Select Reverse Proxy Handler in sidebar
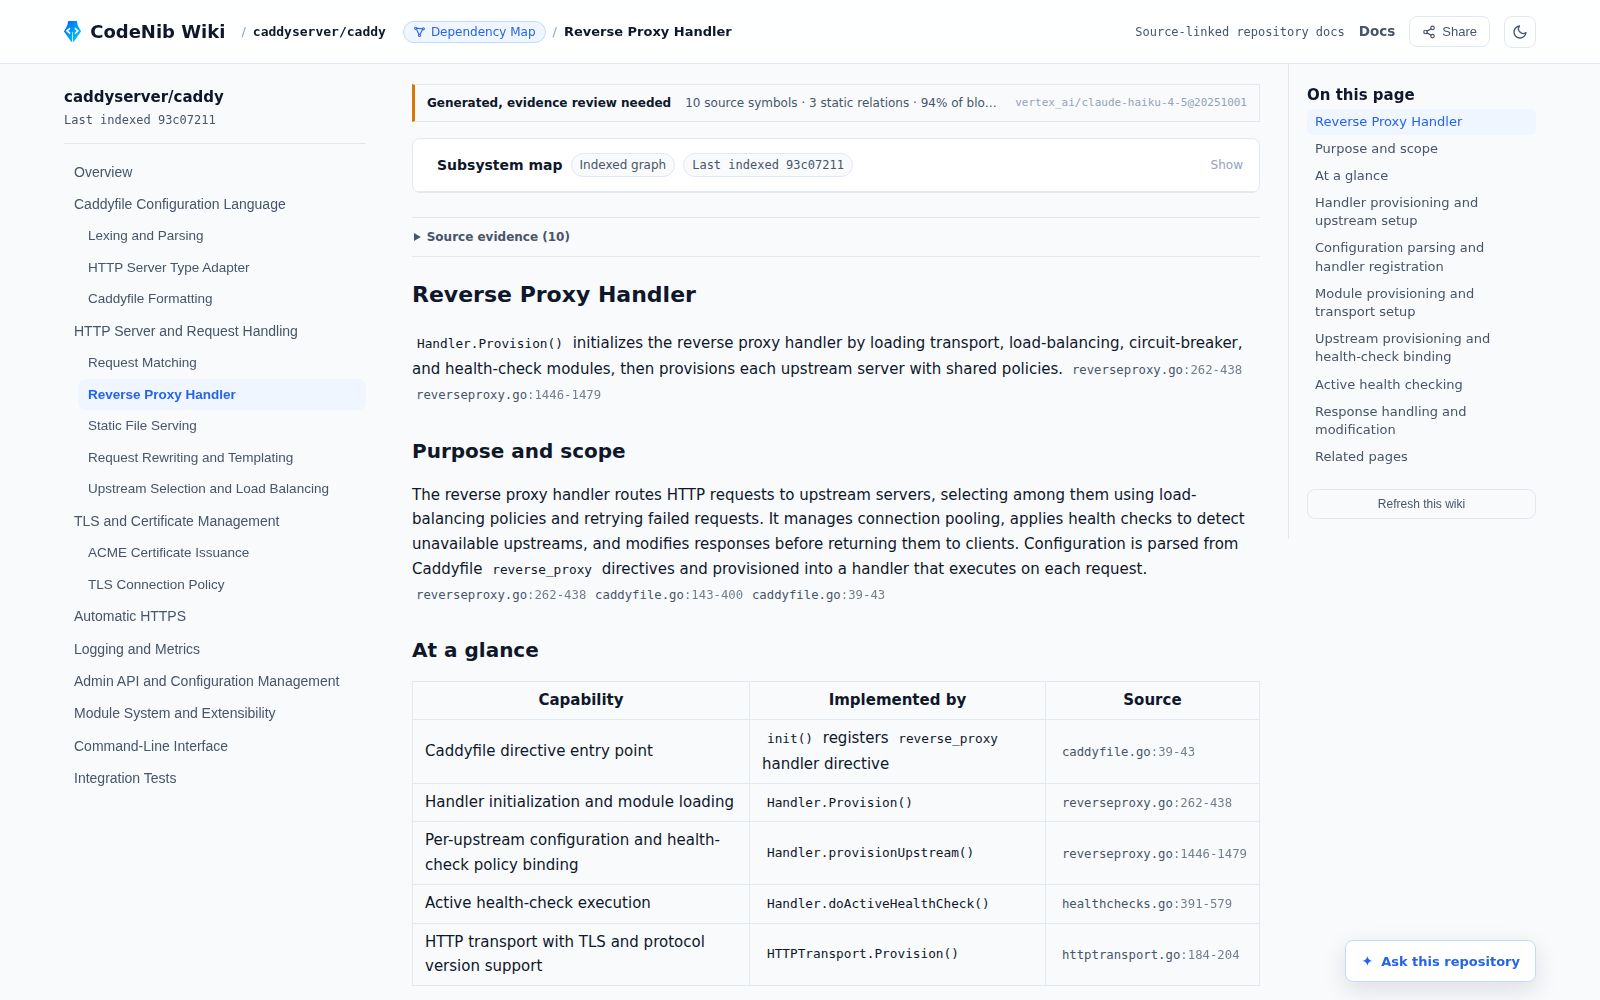This screenshot has height=1000, width=1600. tap(222, 394)
